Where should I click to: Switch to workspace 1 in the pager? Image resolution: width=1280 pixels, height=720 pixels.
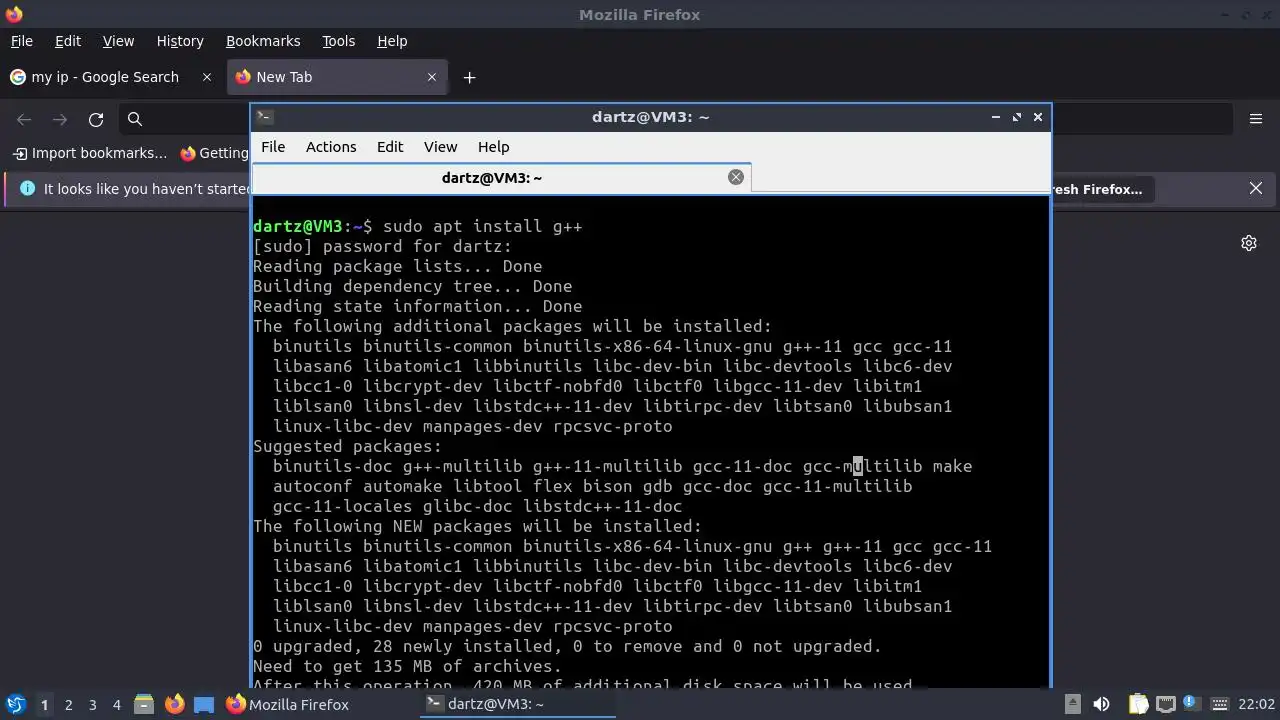(x=44, y=704)
